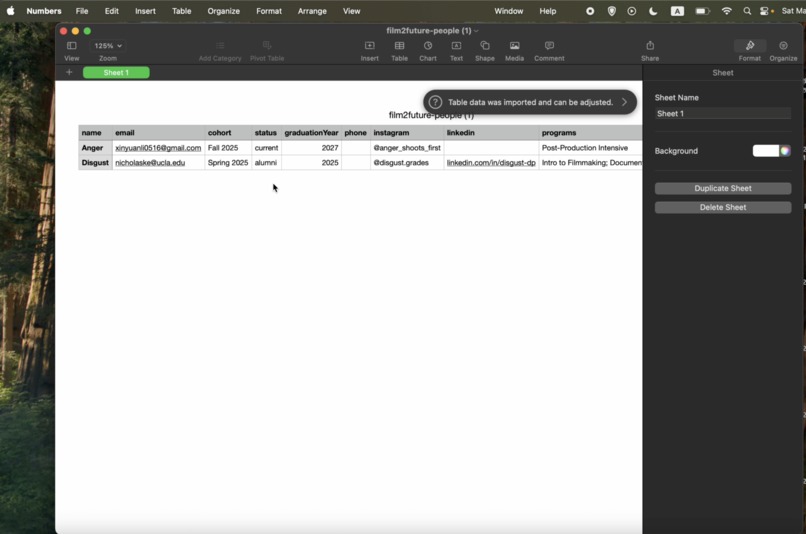The image size is (806, 534).
Task: Click the Share toolbar icon
Action: tap(650, 46)
